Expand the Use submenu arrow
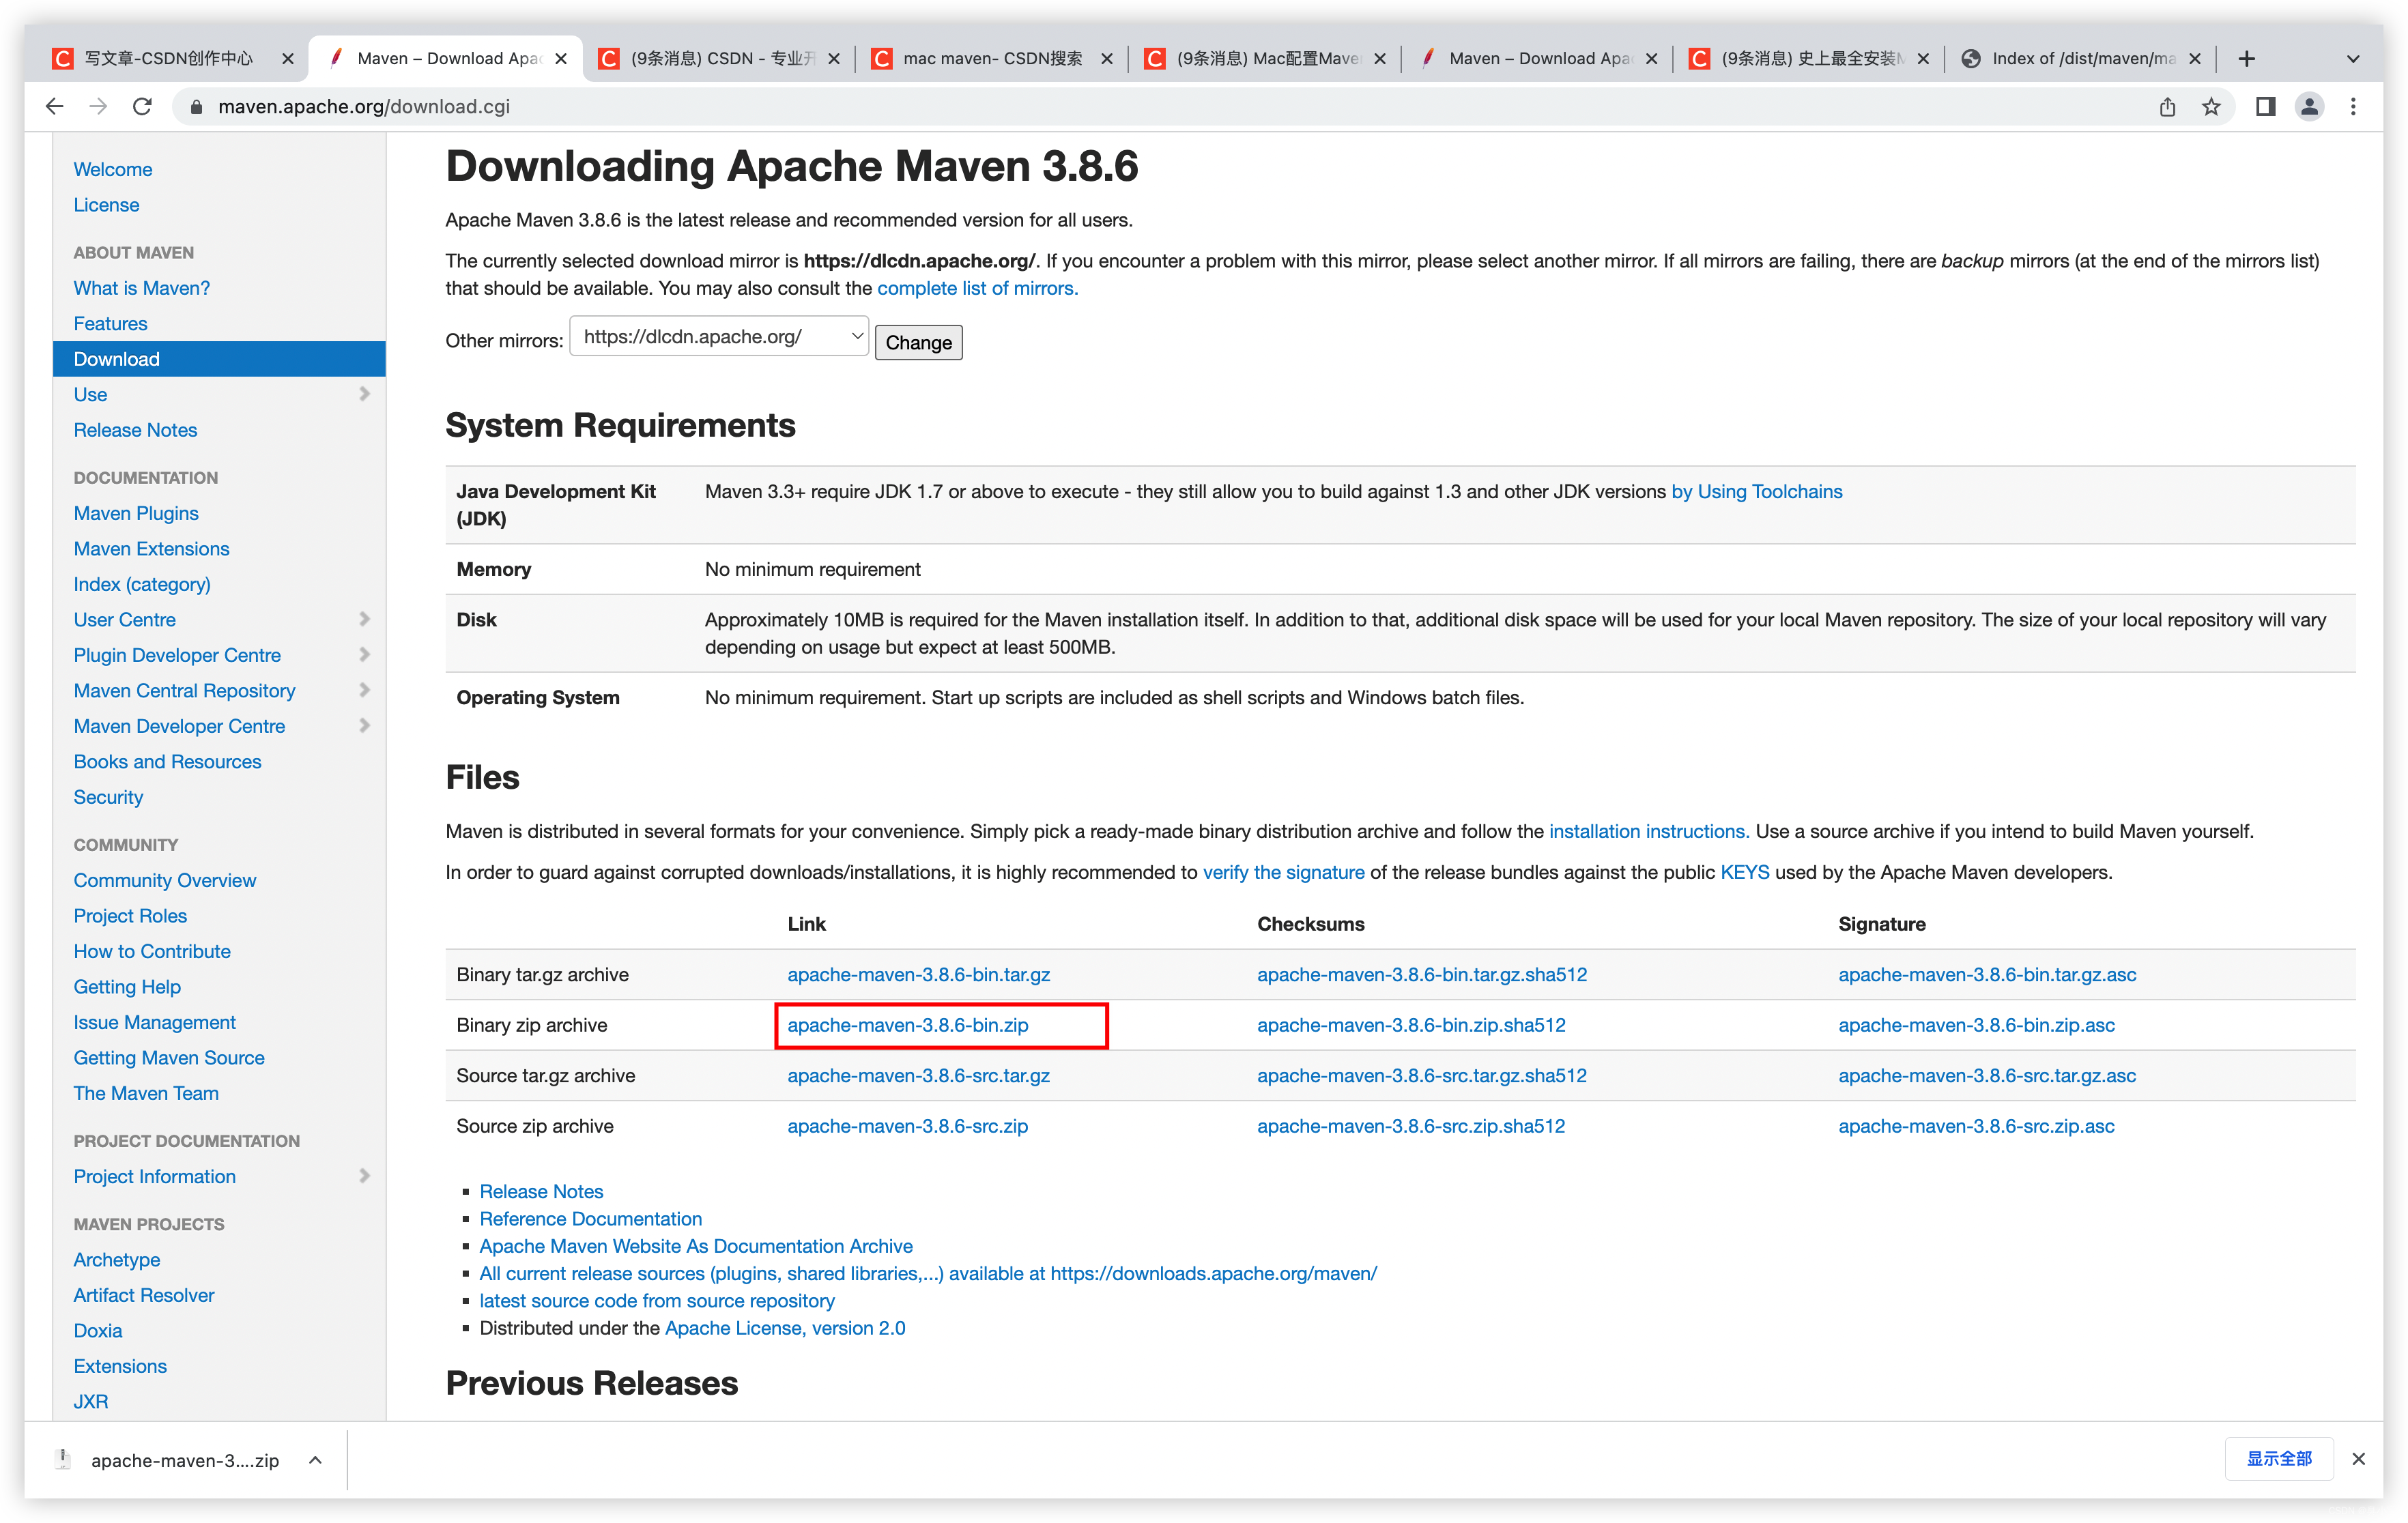 pyautogui.click(x=364, y=394)
